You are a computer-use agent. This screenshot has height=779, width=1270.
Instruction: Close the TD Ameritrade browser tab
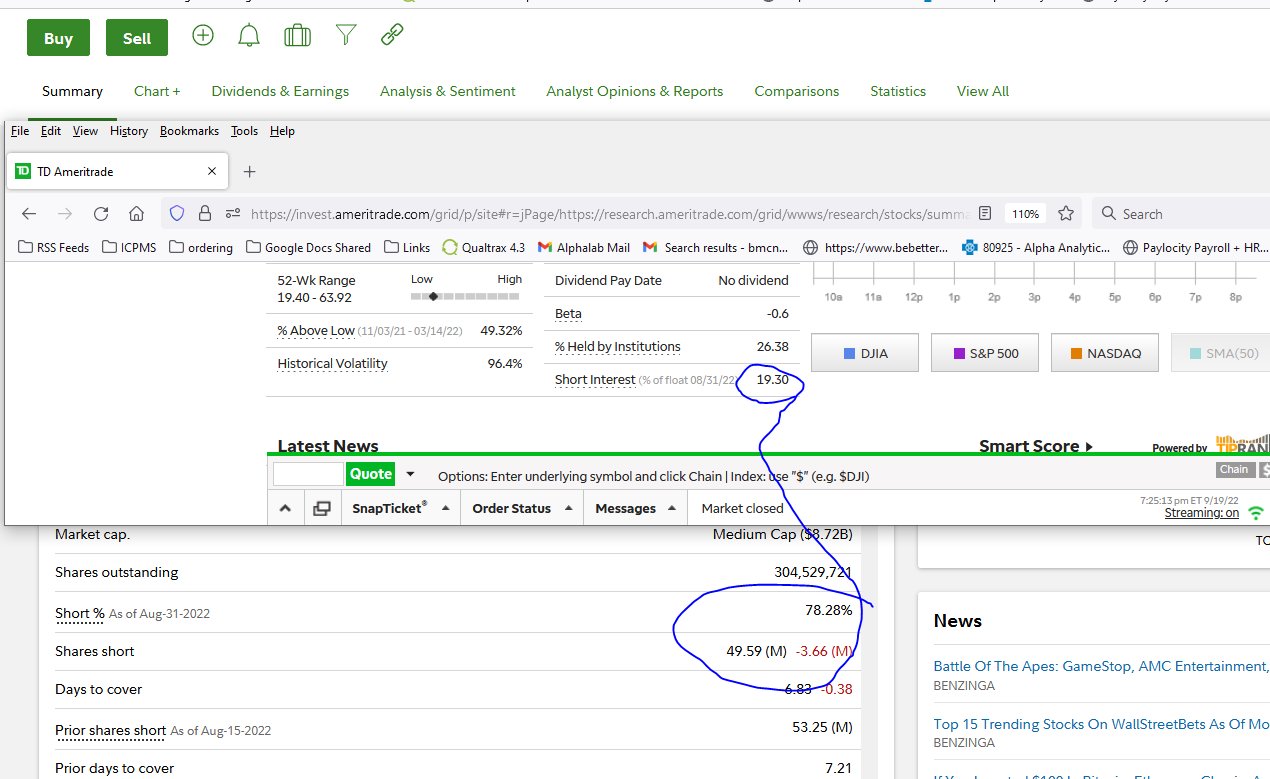pos(212,171)
